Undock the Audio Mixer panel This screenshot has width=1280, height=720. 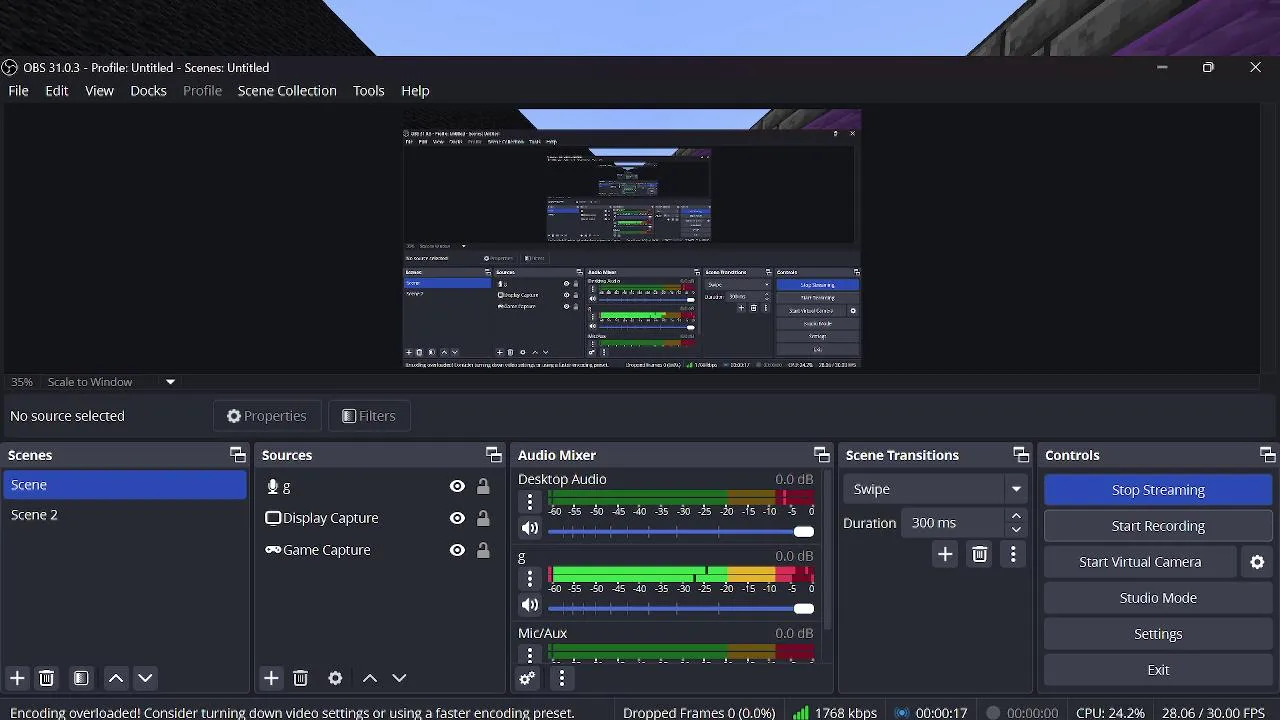(x=821, y=455)
